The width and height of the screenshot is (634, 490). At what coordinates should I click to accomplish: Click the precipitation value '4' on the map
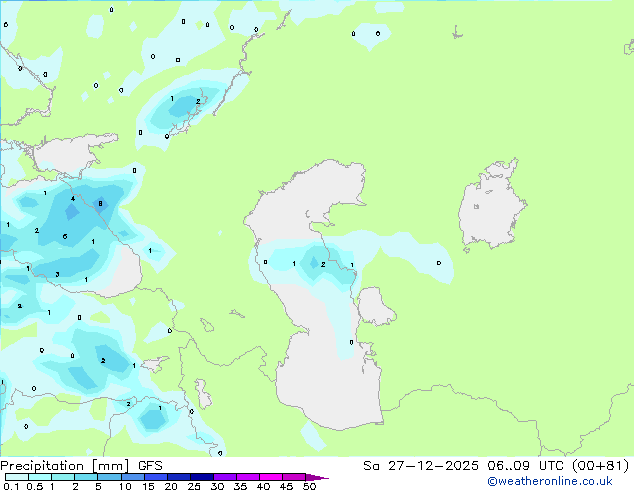tap(73, 199)
